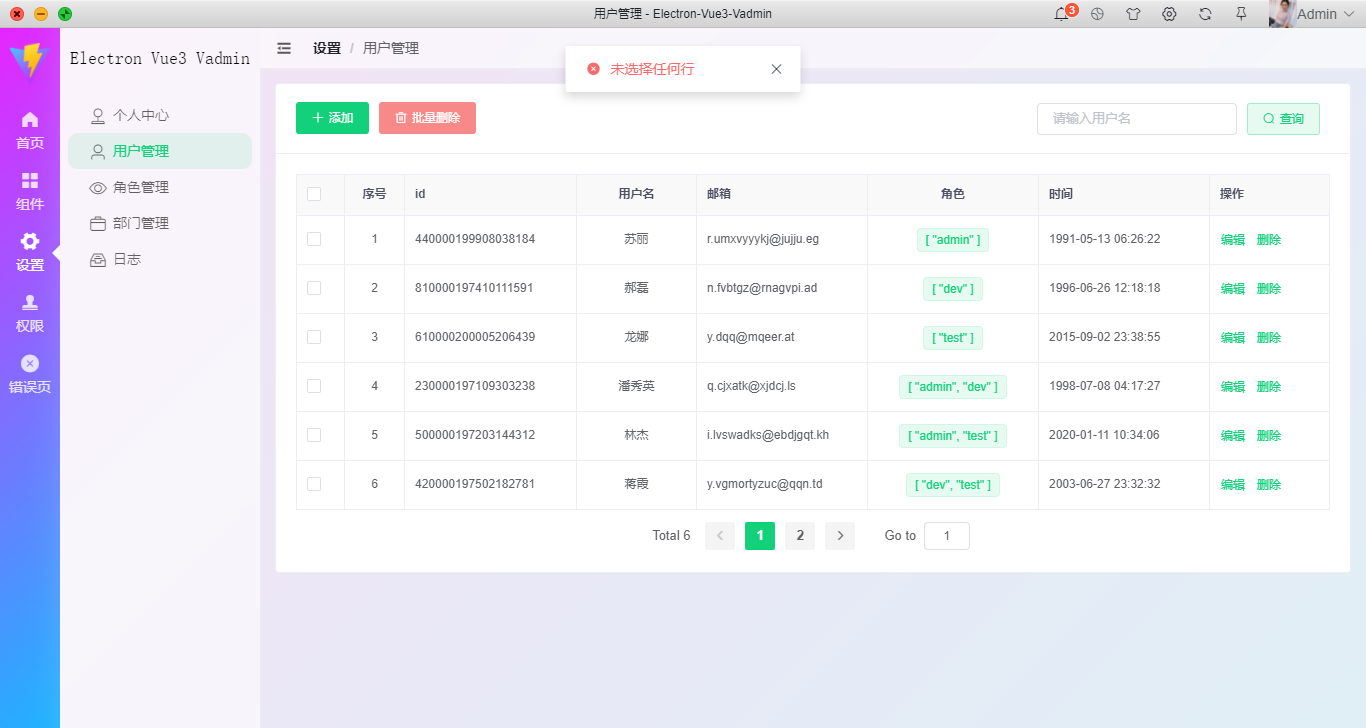This screenshot has height=728, width=1366.
Task: Check the row for 潘秀英
Action: pyautogui.click(x=314, y=386)
